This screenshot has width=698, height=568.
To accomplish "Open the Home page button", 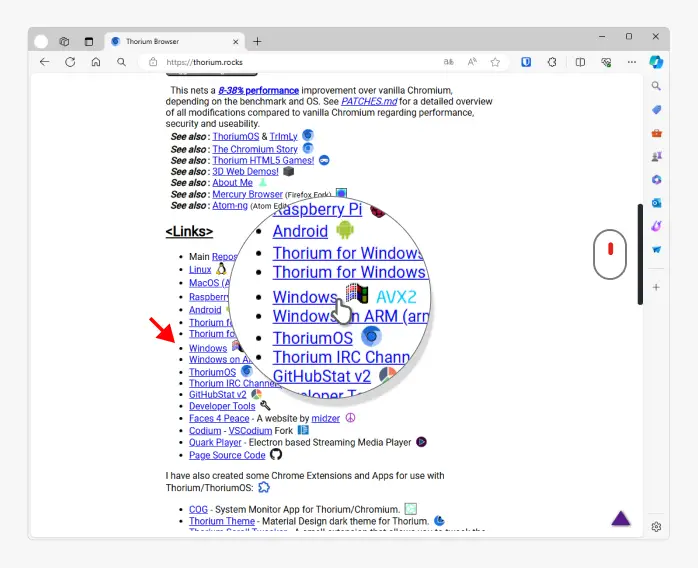I will click(96, 62).
